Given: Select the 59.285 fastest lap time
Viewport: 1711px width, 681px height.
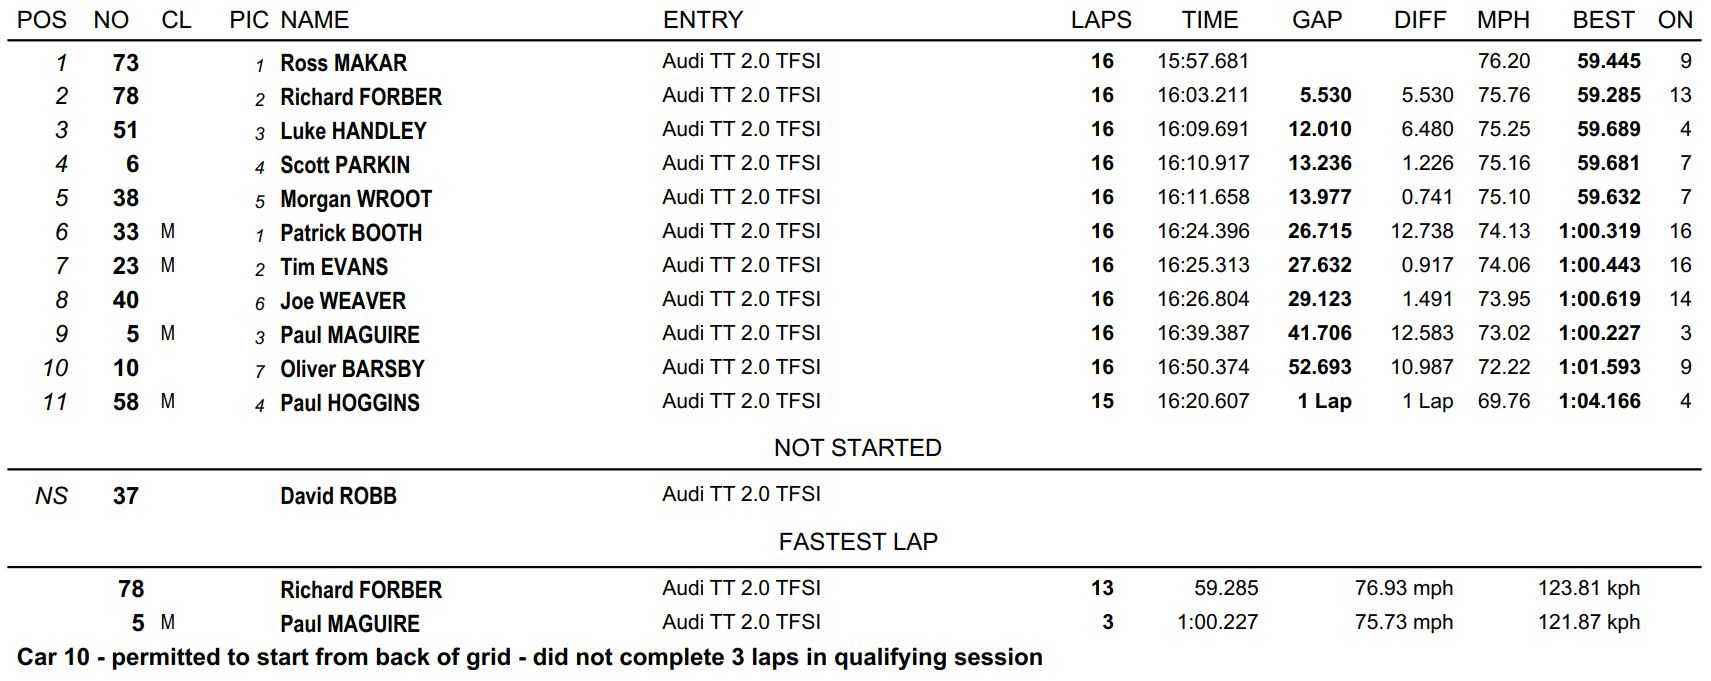Looking at the screenshot, I should (1226, 588).
